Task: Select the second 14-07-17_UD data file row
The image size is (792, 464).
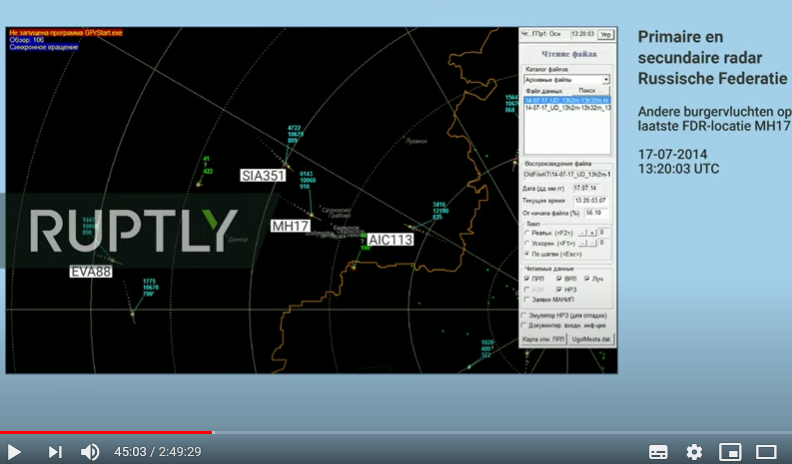Action: pyautogui.click(x=567, y=108)
